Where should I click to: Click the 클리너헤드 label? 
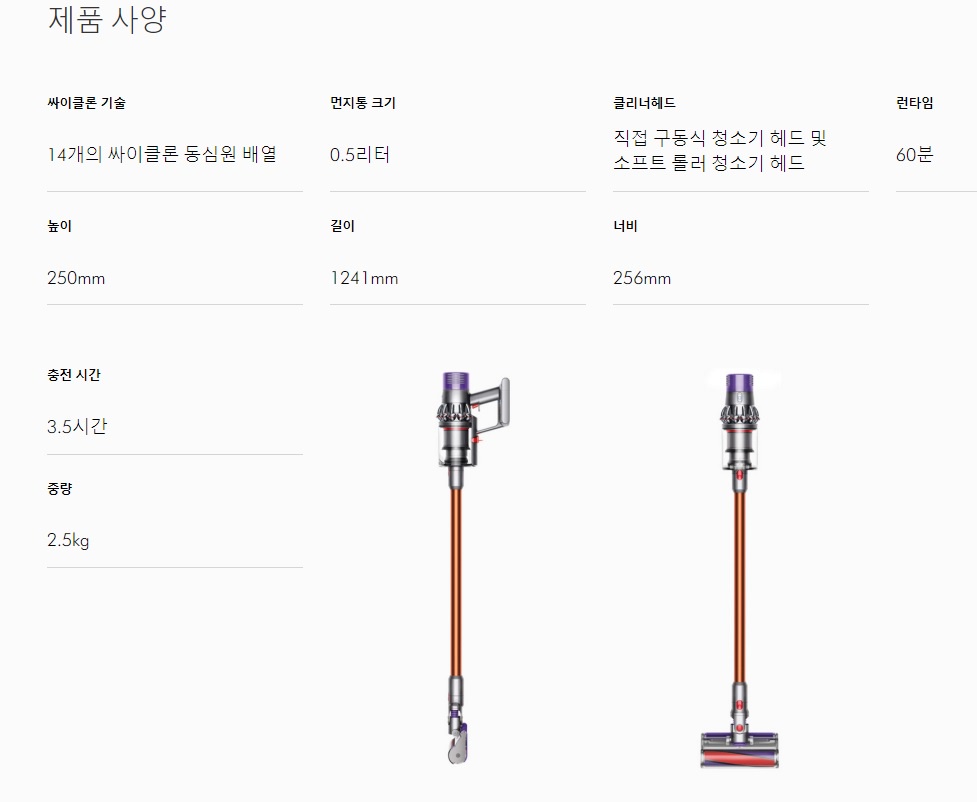(644, 103)
